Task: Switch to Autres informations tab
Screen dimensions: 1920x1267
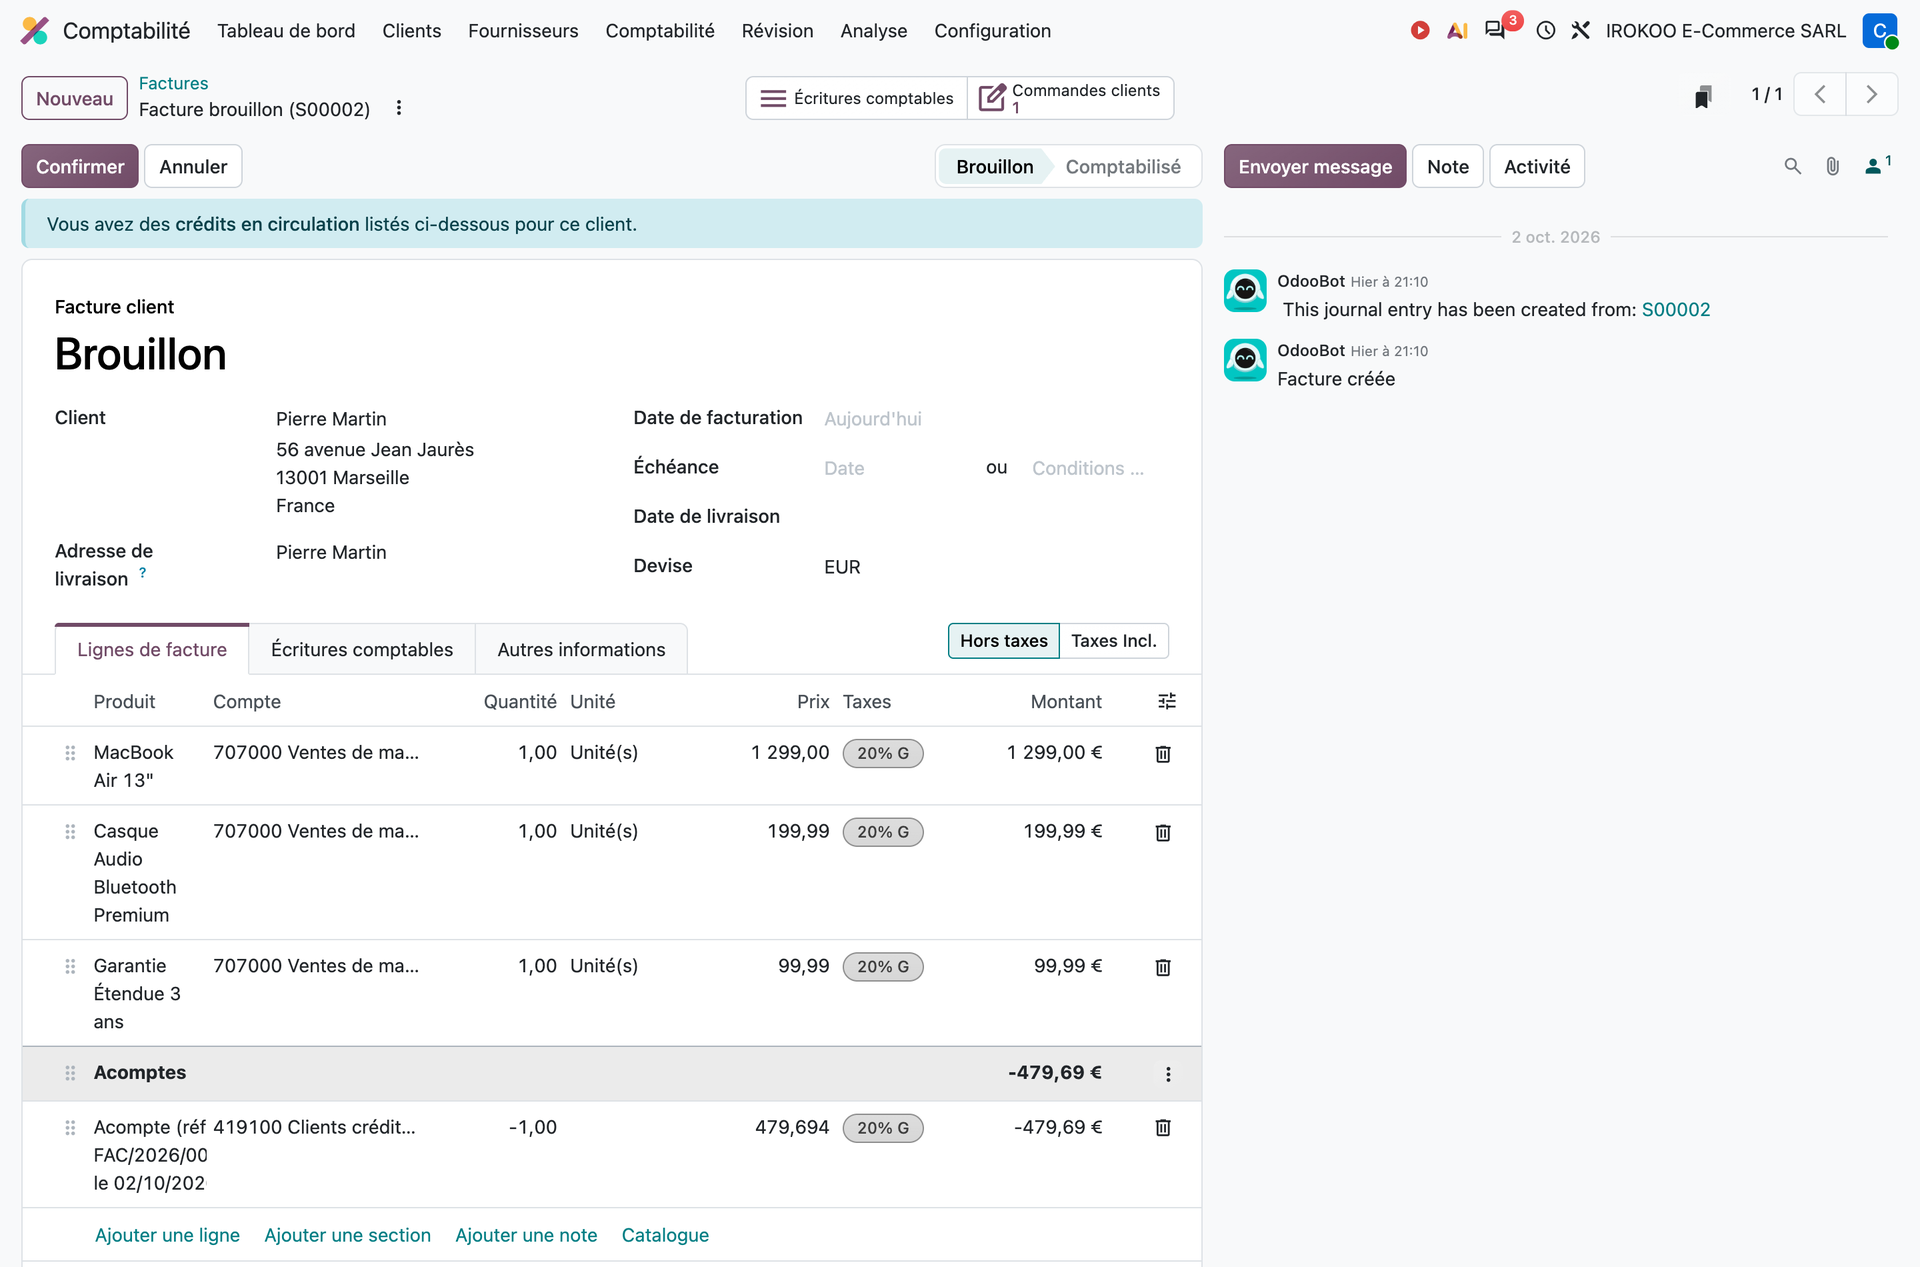Action: click(x=581, y=650)
